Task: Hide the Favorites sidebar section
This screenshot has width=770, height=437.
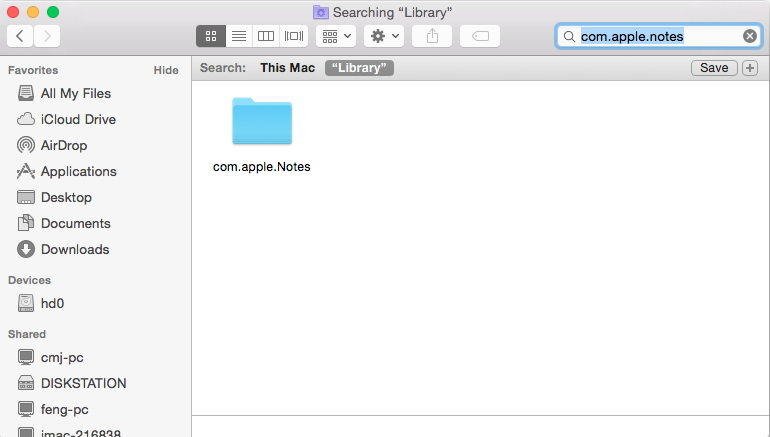Action: (x=165, y=70)
